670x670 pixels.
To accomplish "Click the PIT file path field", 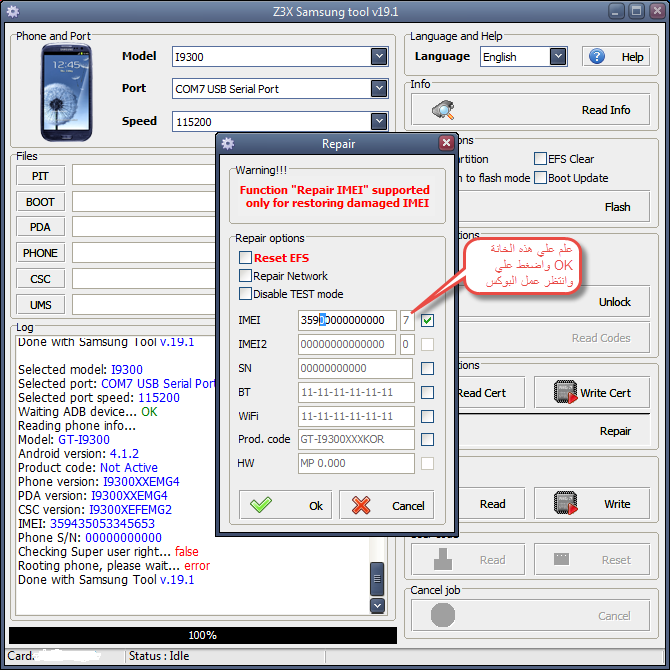I will click(144, 175).
